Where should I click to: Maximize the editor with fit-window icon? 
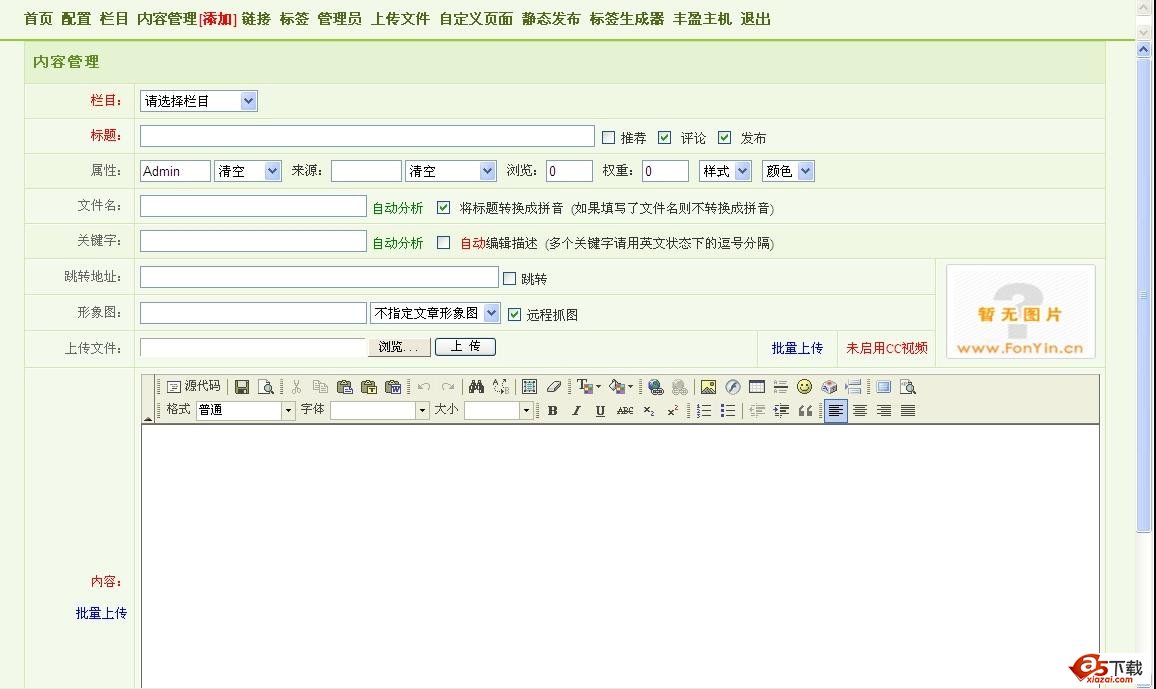click(x=883, y=387)
